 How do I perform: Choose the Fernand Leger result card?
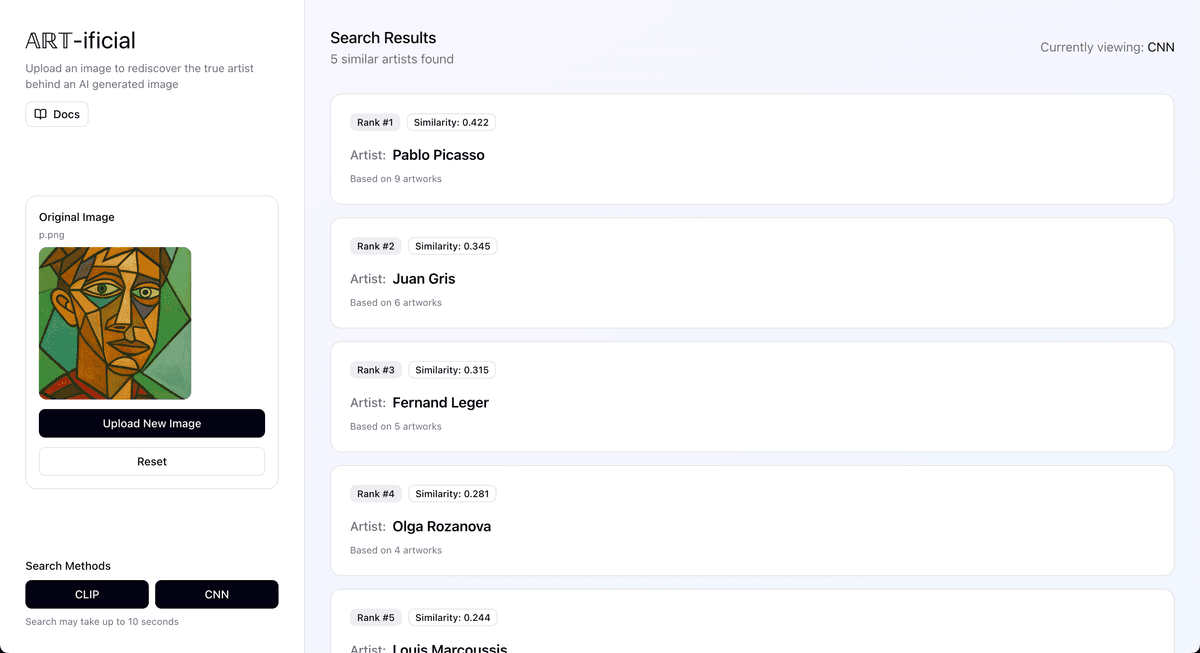pos(751,397)
